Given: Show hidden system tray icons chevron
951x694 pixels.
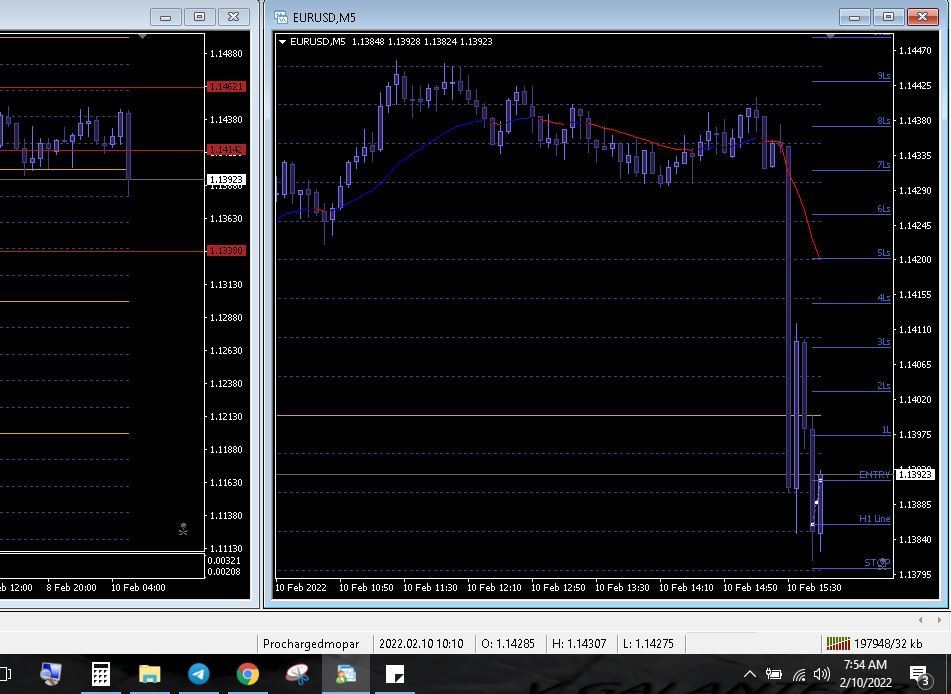Looking at the screenshot, I should [x=750, y=674].
